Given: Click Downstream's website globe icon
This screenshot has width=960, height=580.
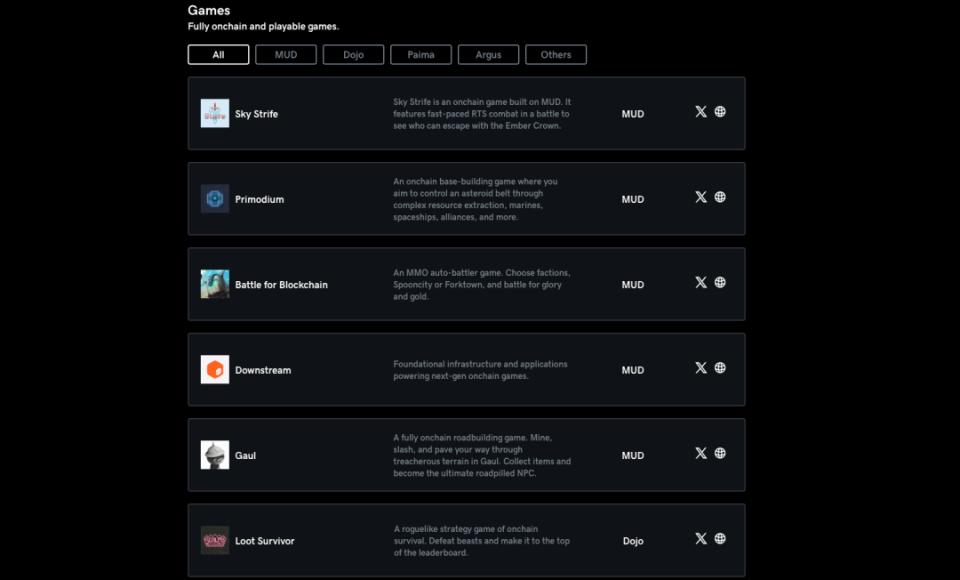Looking at the screenshot, I should pyautogui.click(x=720, y=367).
